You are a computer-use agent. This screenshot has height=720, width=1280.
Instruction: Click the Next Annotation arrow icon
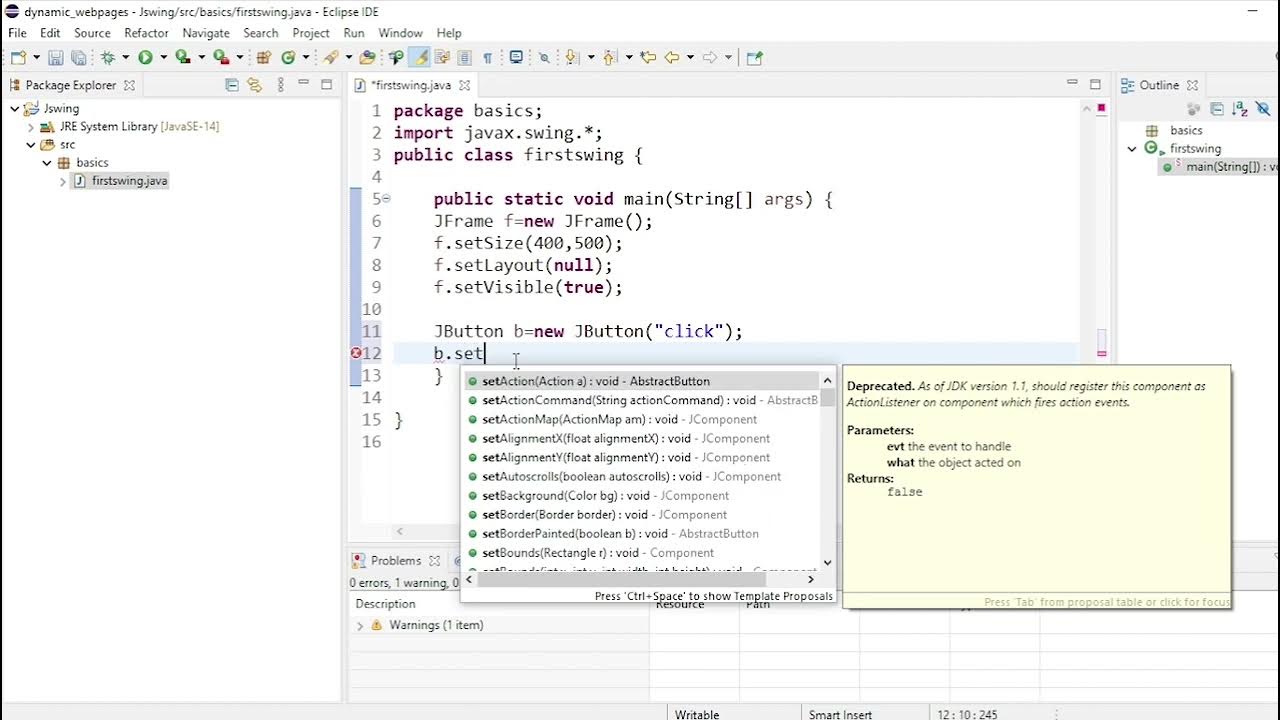[571, 58]
